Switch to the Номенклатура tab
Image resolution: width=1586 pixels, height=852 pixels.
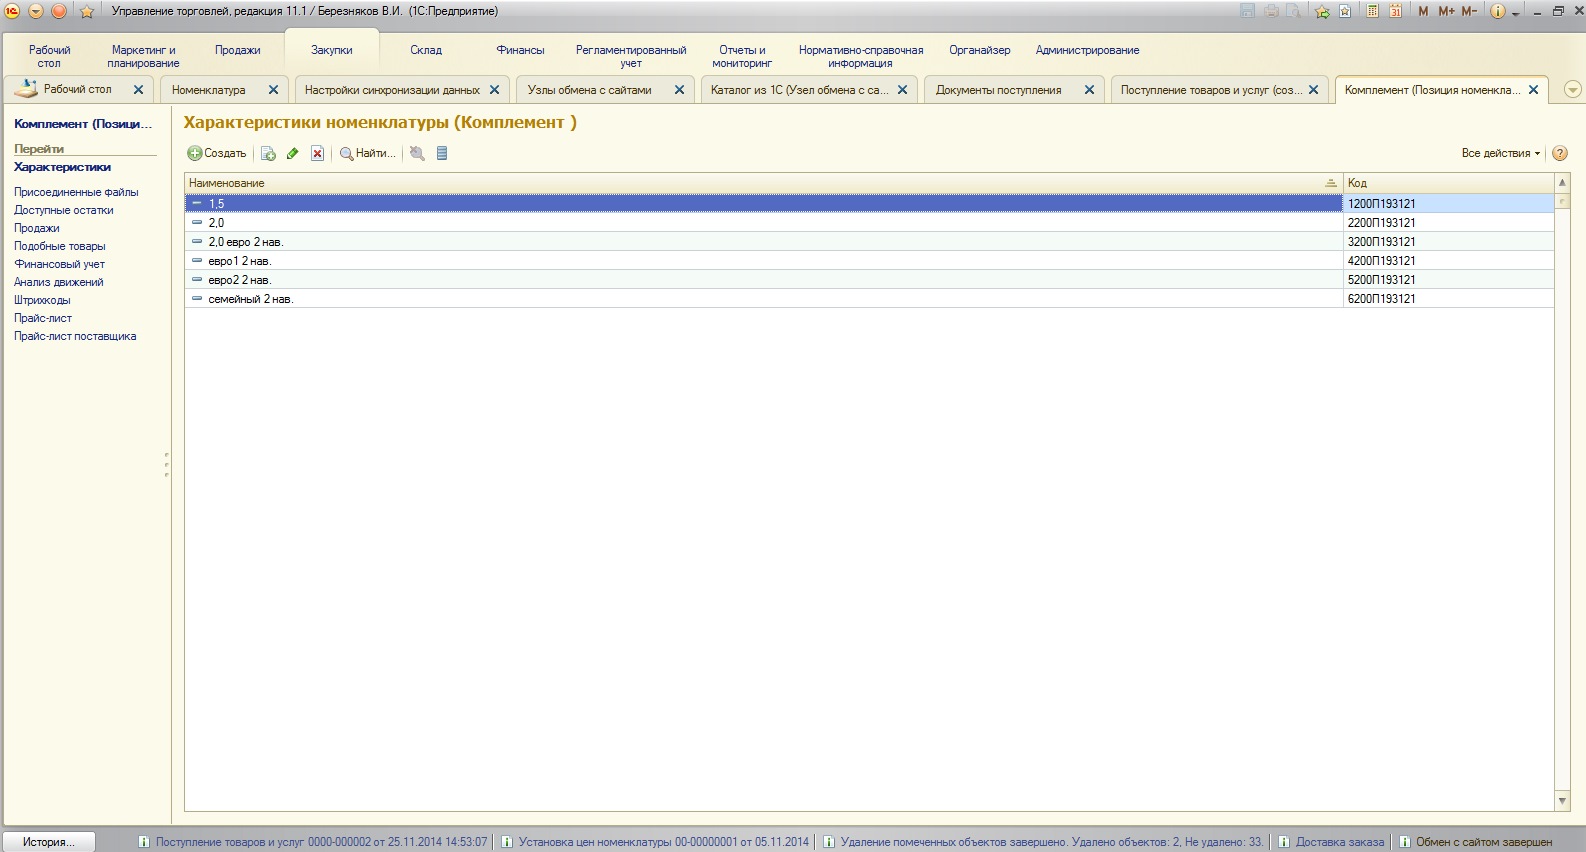tap(209, 90)
